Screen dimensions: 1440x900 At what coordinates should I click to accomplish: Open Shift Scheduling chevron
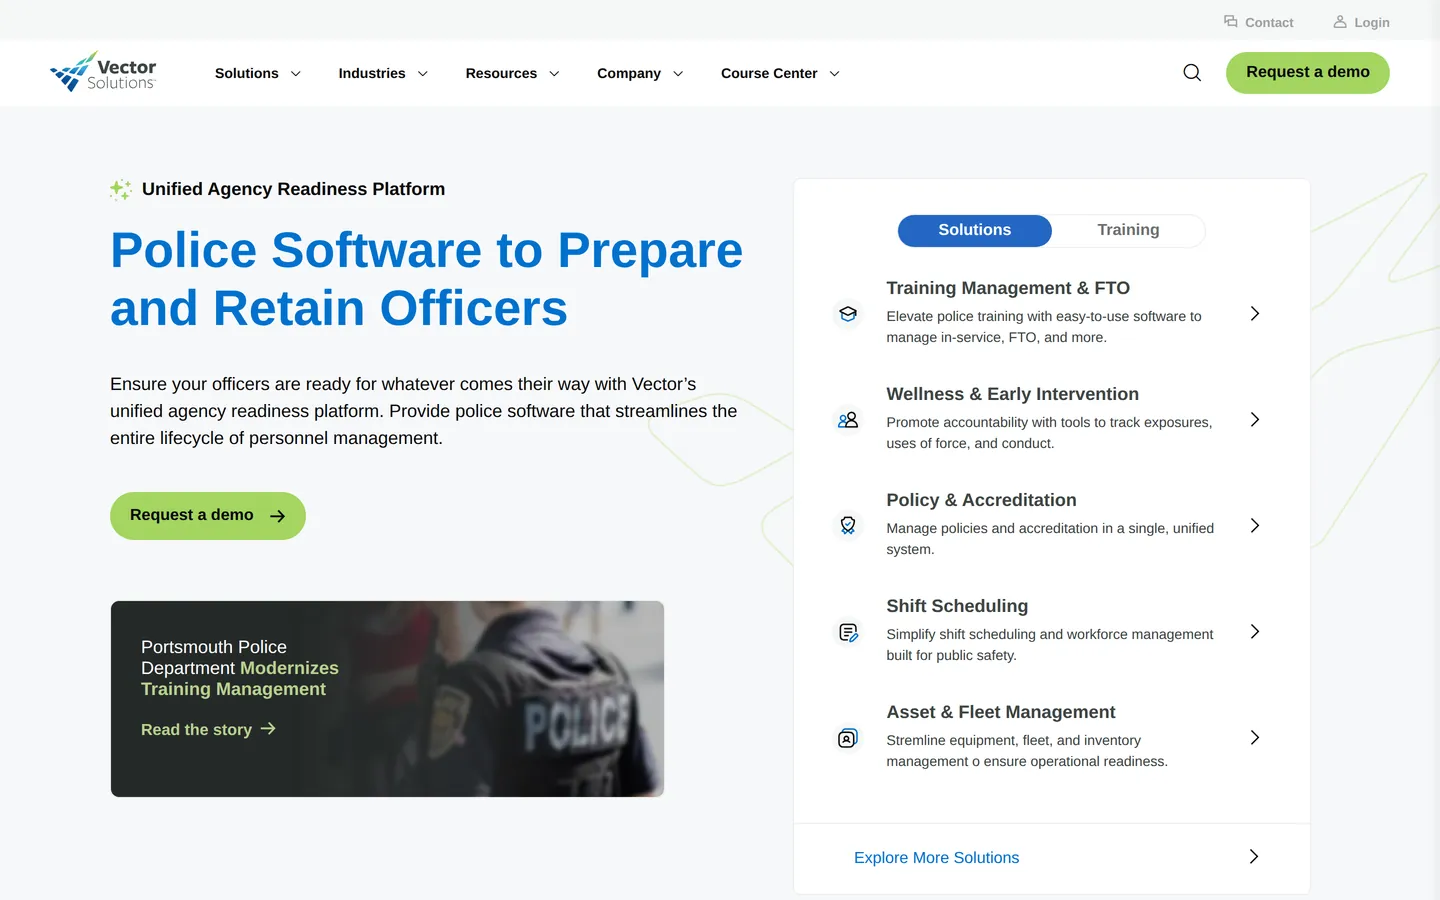(x=1255, y=632)
